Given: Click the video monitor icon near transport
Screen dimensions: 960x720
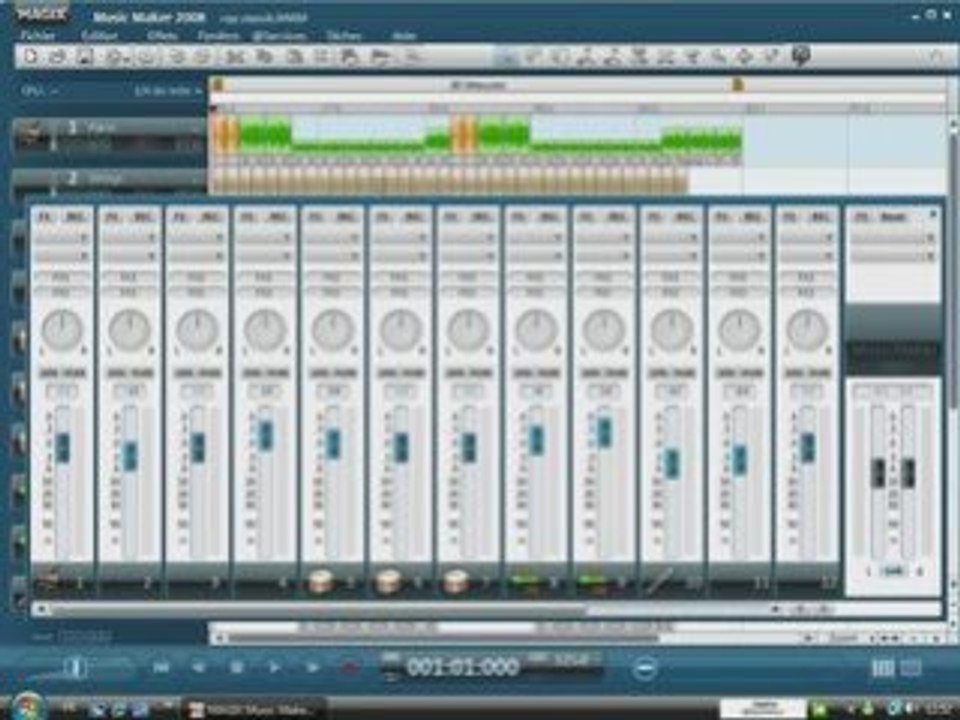Looking at the screenshot, I should 911,668.
